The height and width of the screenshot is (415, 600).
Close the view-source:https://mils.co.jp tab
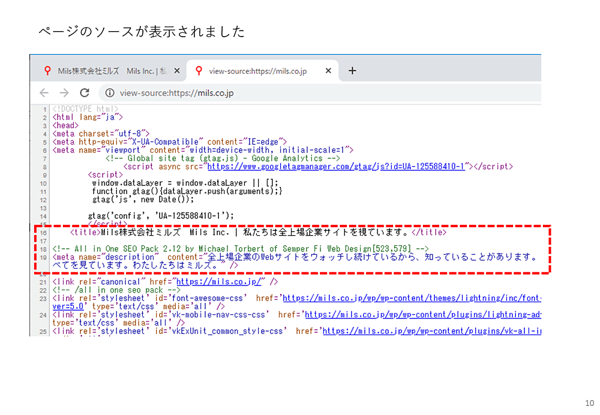(x=328, y=71)
